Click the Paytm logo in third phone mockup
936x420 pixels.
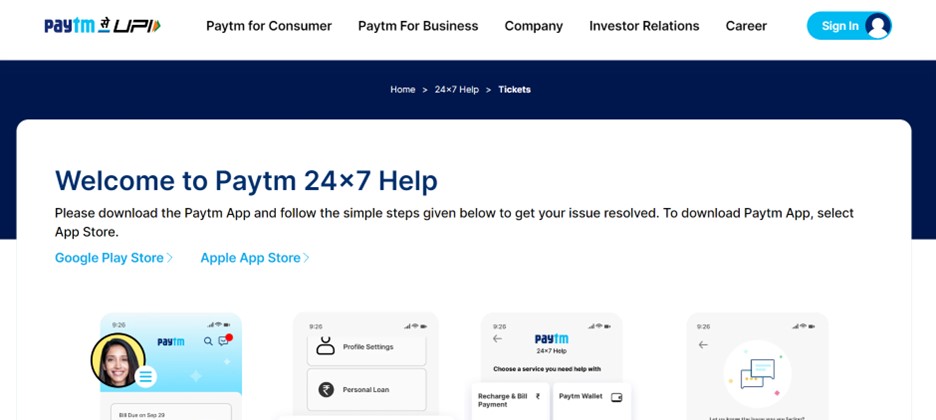pyautogui.click(x=552, y=338)
